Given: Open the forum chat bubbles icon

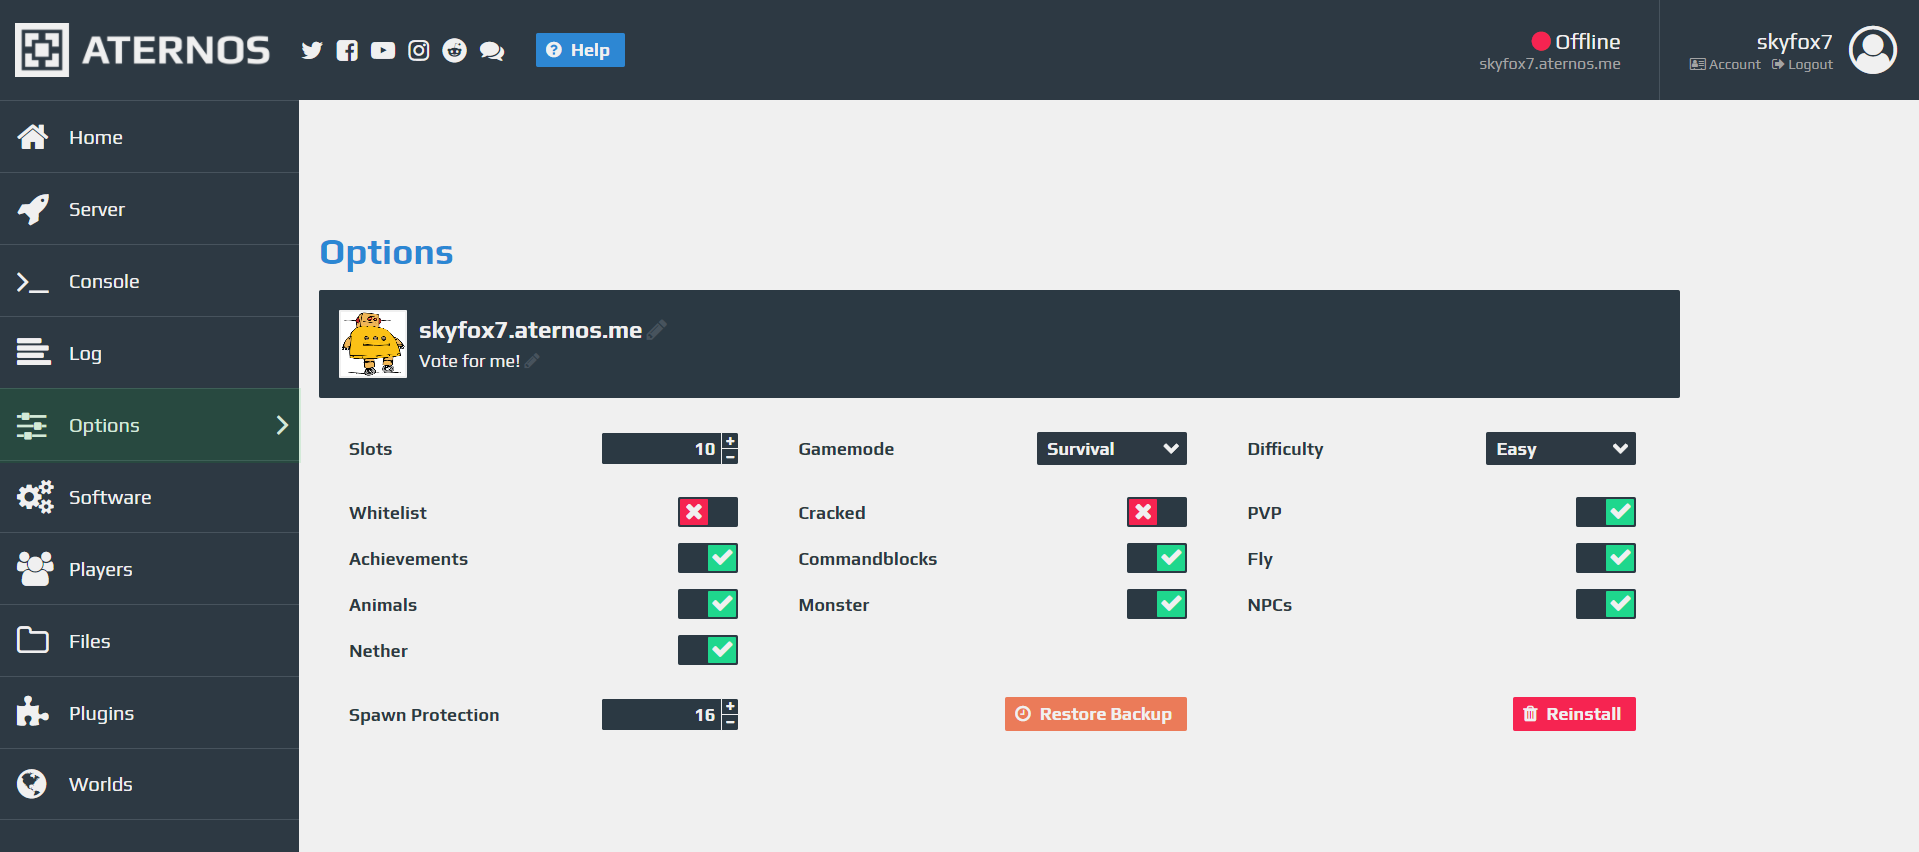Looking at the screenshot, I should tap(492, 51).
